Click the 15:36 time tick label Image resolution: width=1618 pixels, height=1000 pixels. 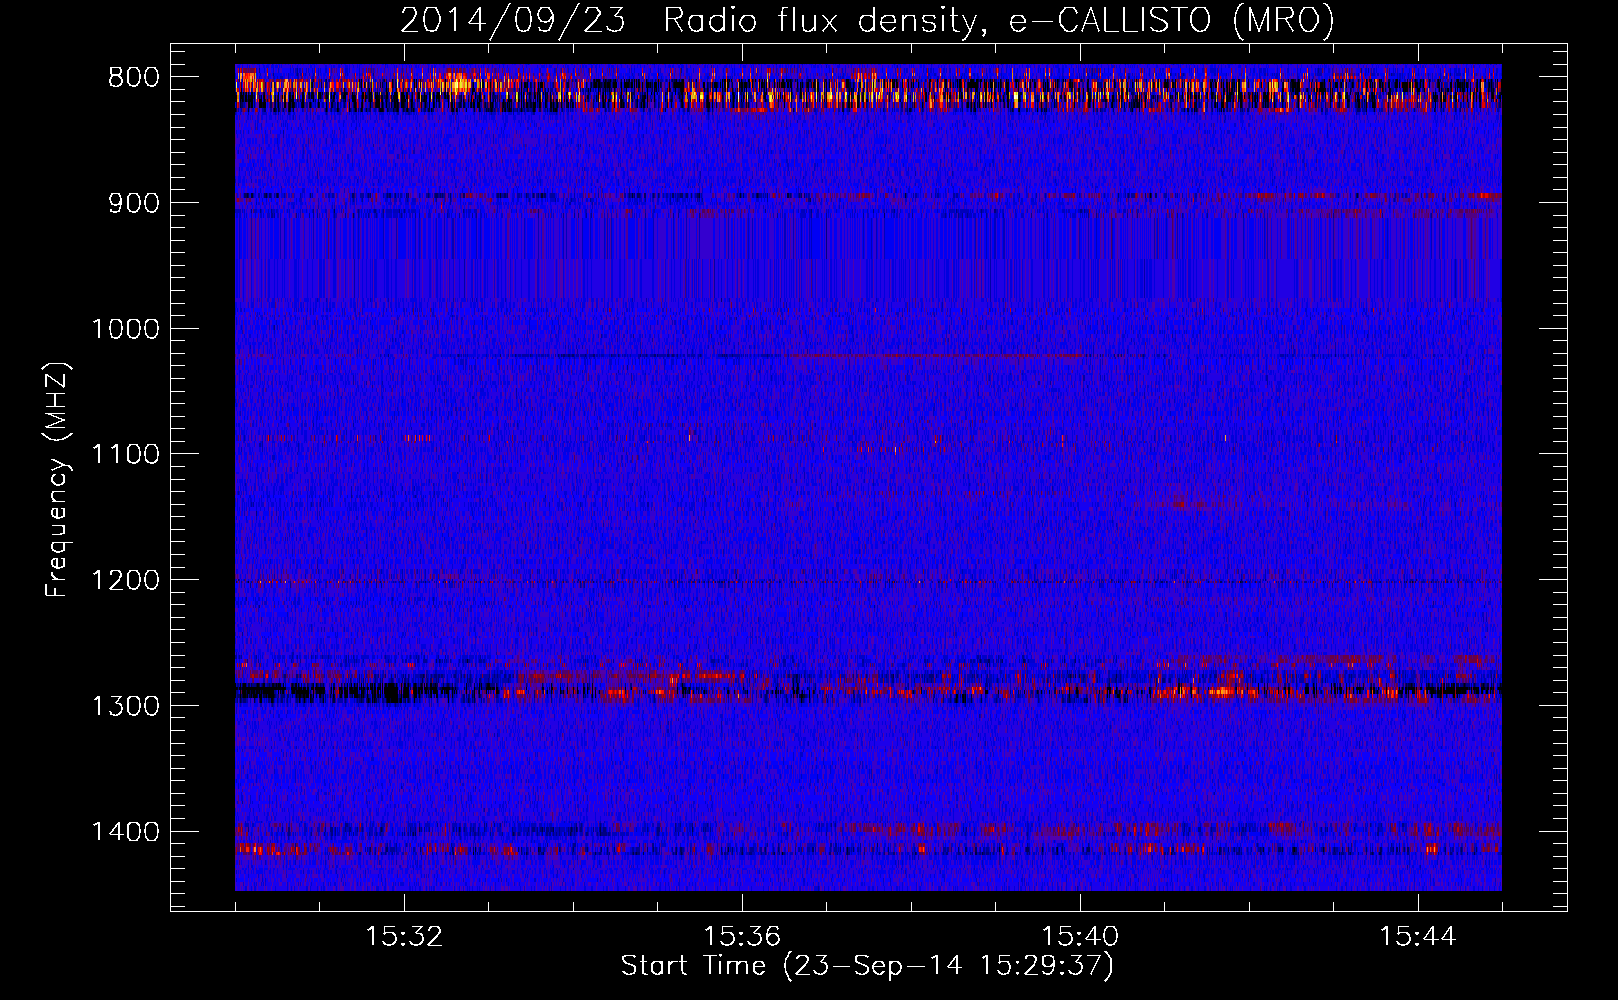coord(742,937)
